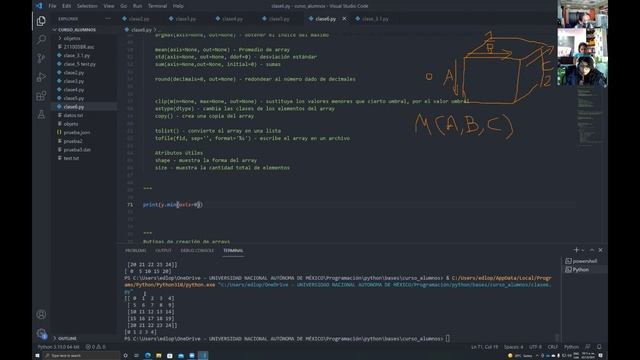
Task: Open the Go menu
Action: [124, 6]
